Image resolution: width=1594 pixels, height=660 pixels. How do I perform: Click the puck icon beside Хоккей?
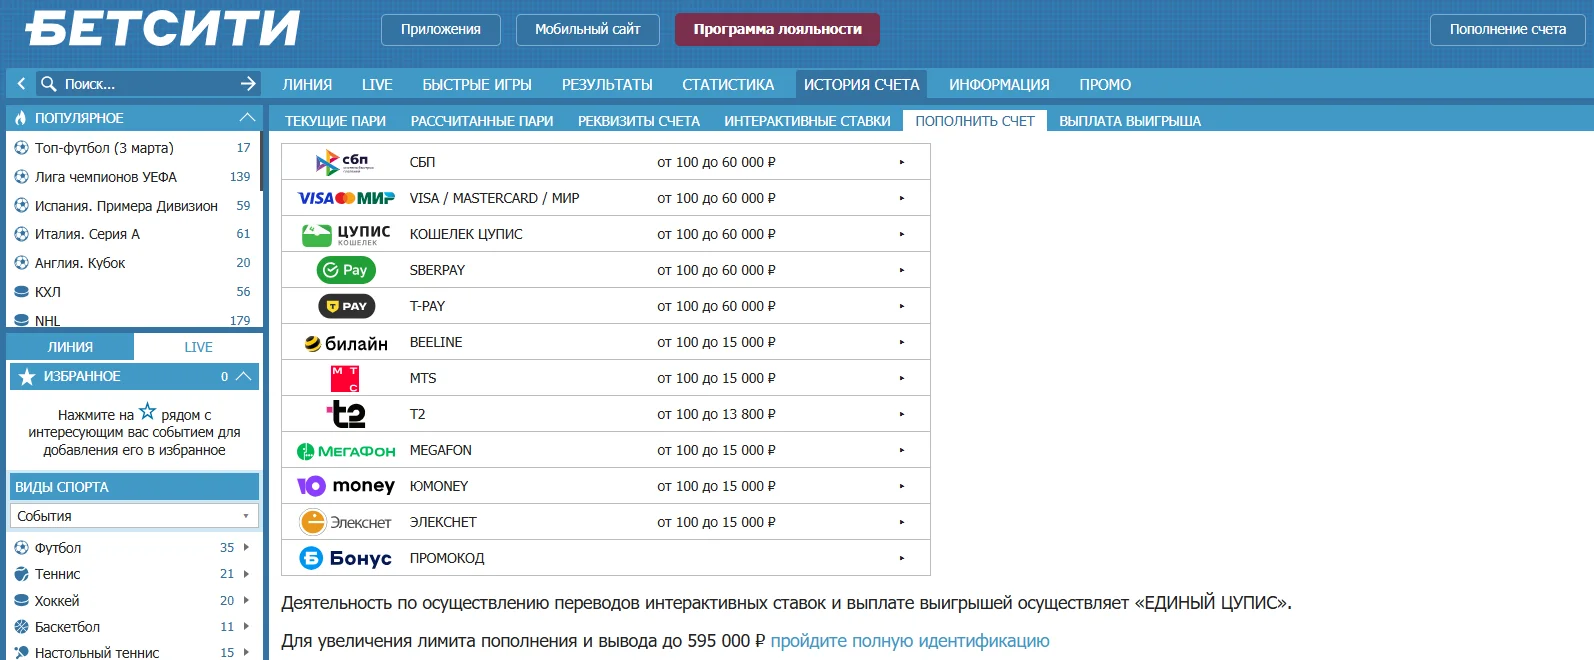(21, 601)
